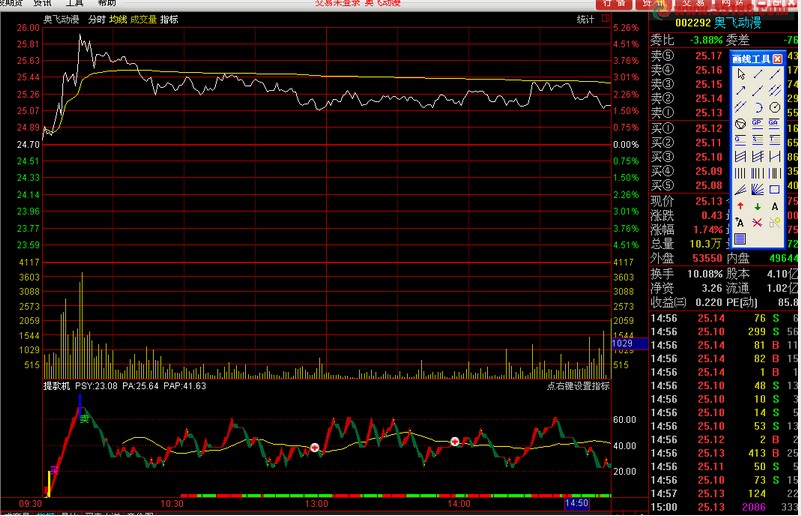The width and height of the screenshot is (801, 516).
Task: Click the 26.00 top price axis label
Action: click(28, 28)
